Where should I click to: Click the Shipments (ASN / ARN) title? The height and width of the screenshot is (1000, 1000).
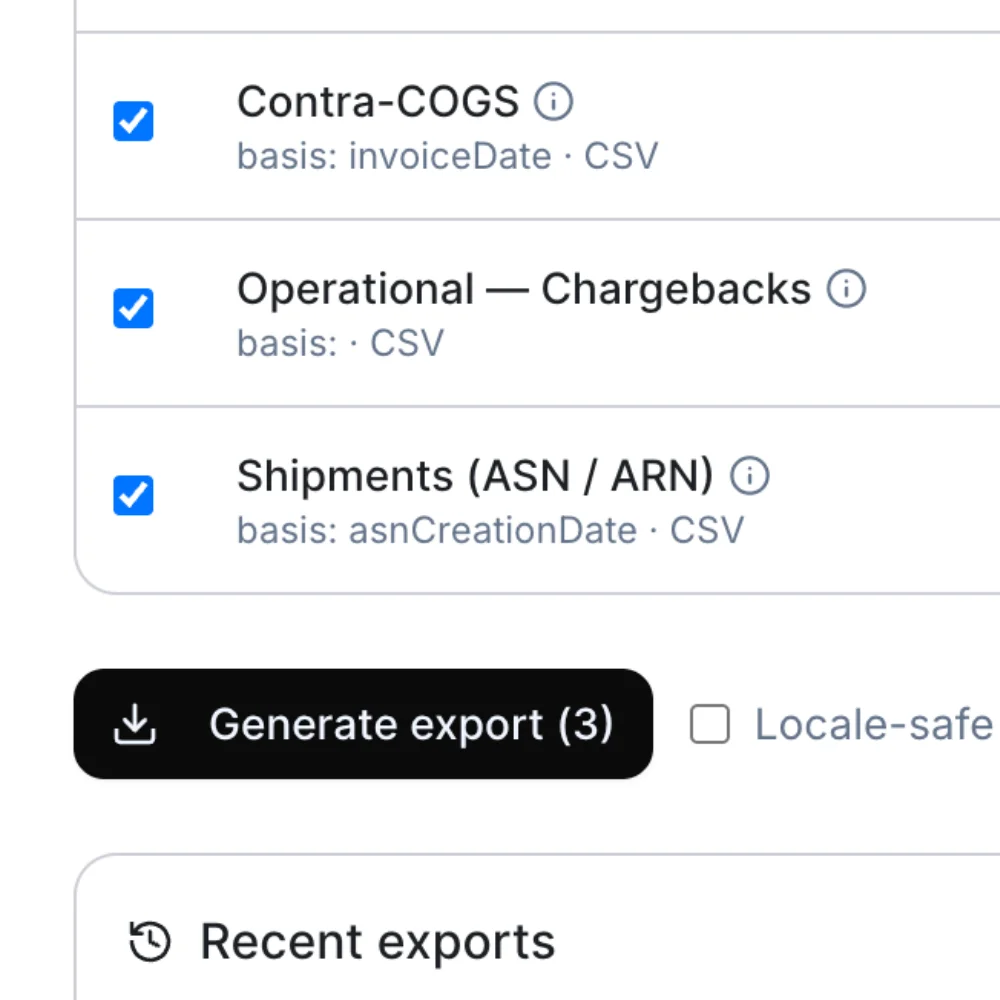pyautogui.click(x=475, y=476)
